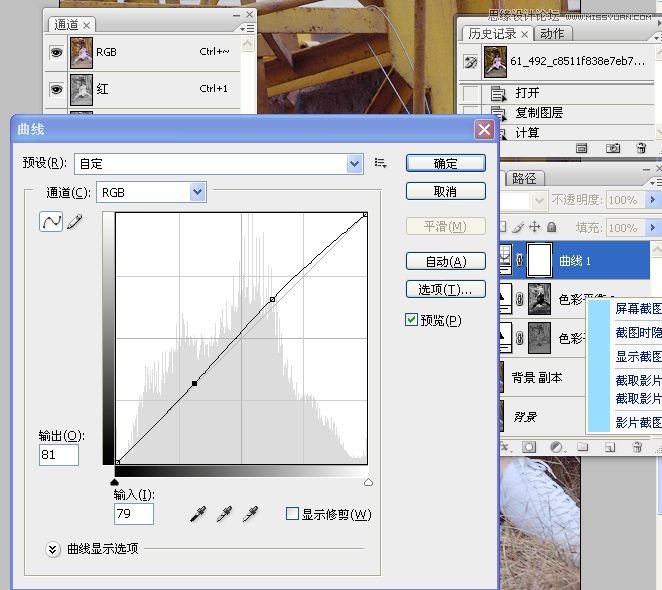Select the curve point editing tool
Viewport: 662px width, 590px height.
tap(51, 221)
